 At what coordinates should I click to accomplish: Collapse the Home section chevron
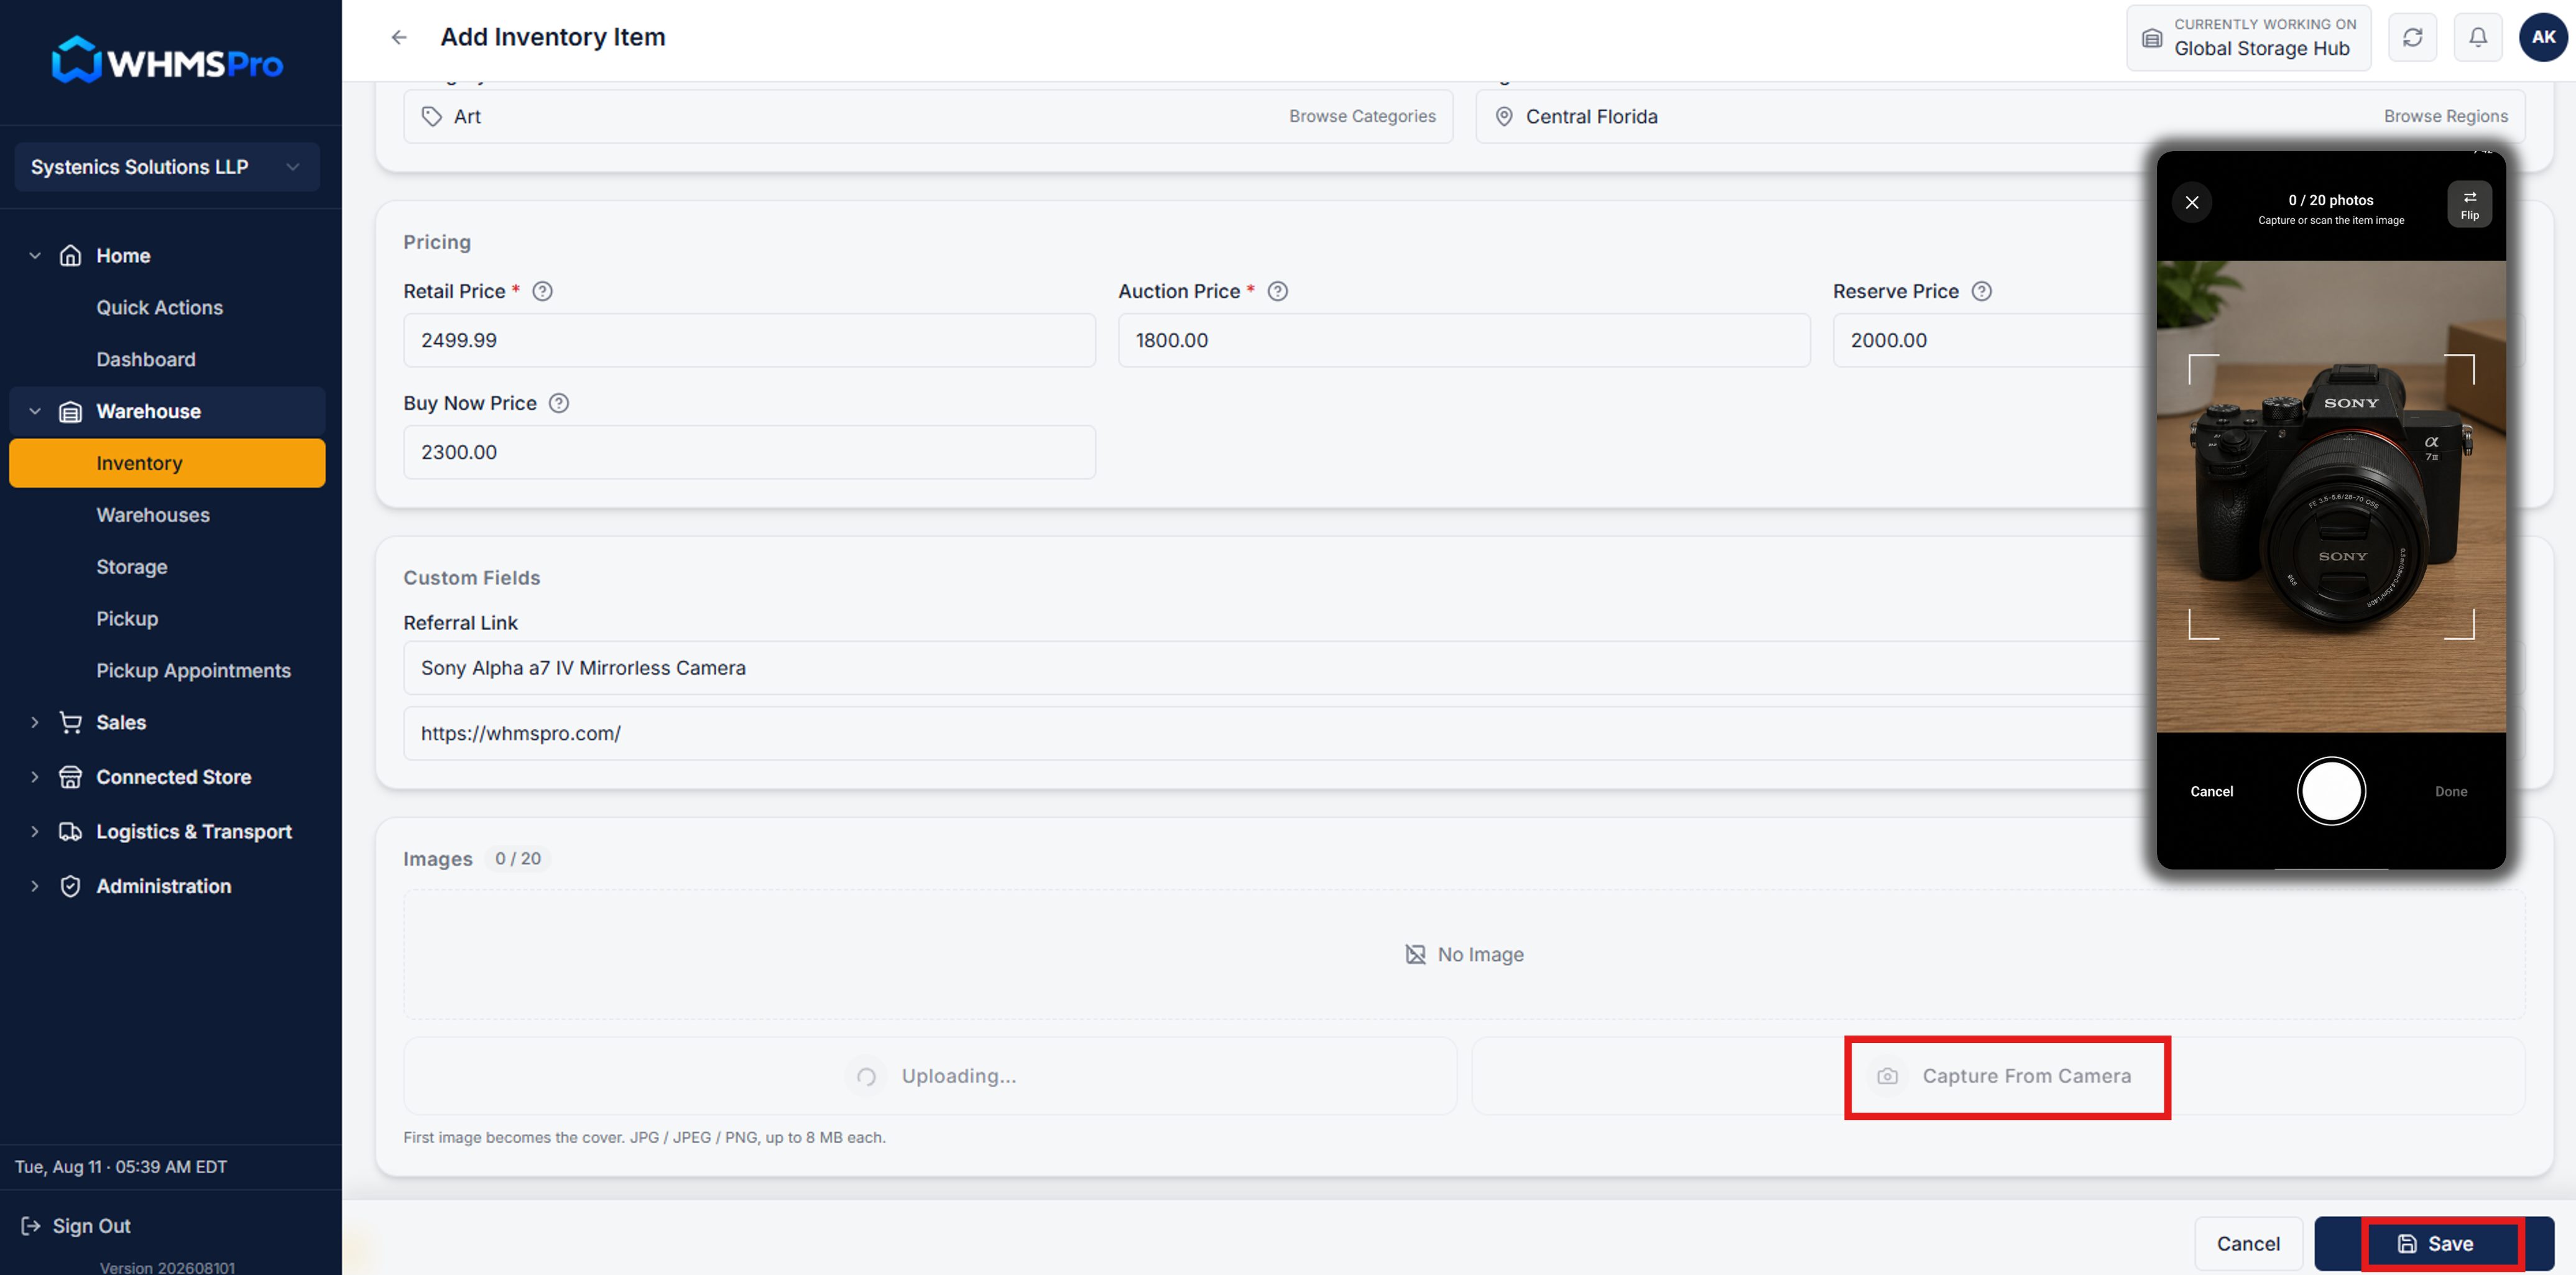click(x=35, y=255)
